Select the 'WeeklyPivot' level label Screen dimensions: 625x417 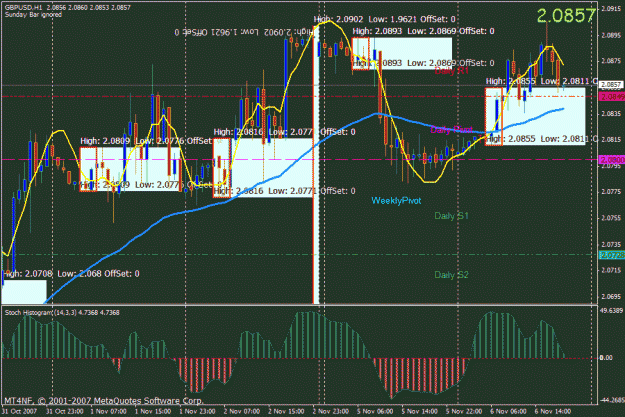click(396, 201)
